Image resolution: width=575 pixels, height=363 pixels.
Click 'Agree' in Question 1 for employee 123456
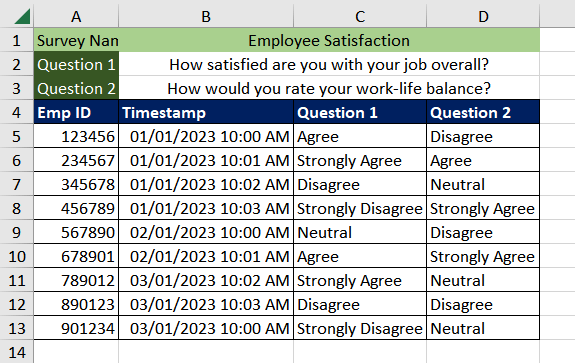coord(360,136)
